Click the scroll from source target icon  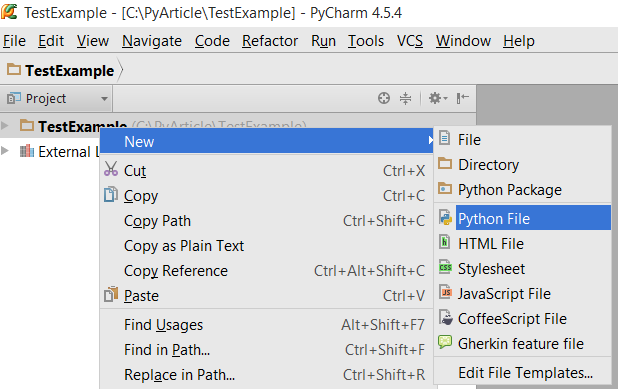point(383,98)
